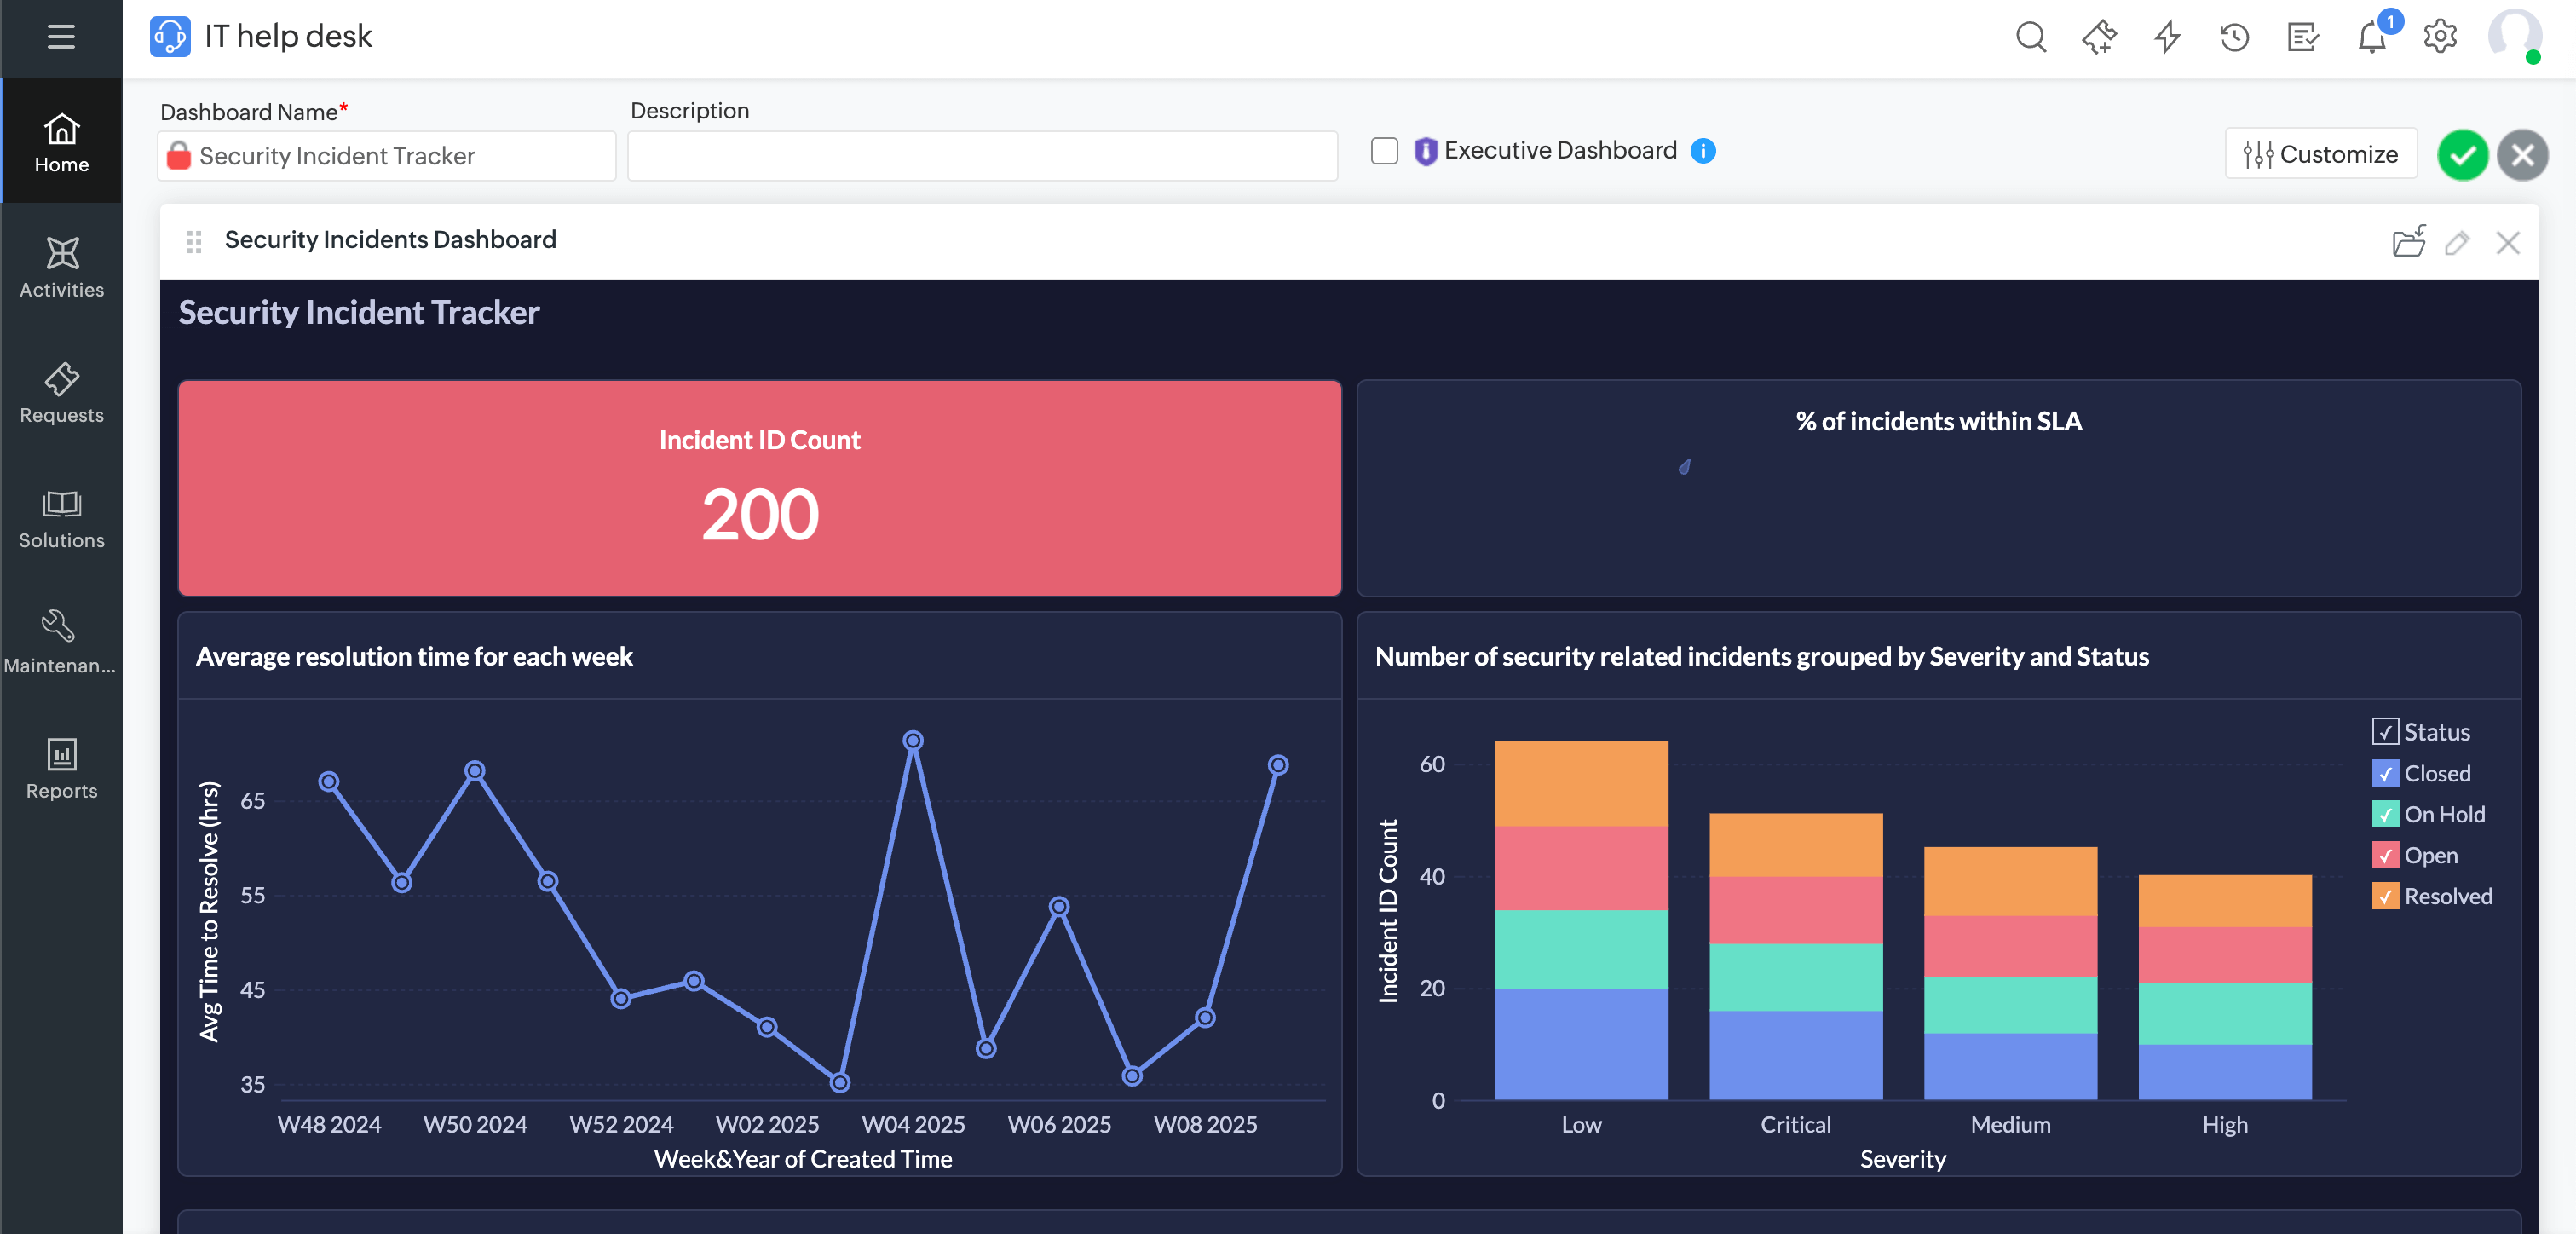Click the open folder icon on the widget

[2408, 242]
